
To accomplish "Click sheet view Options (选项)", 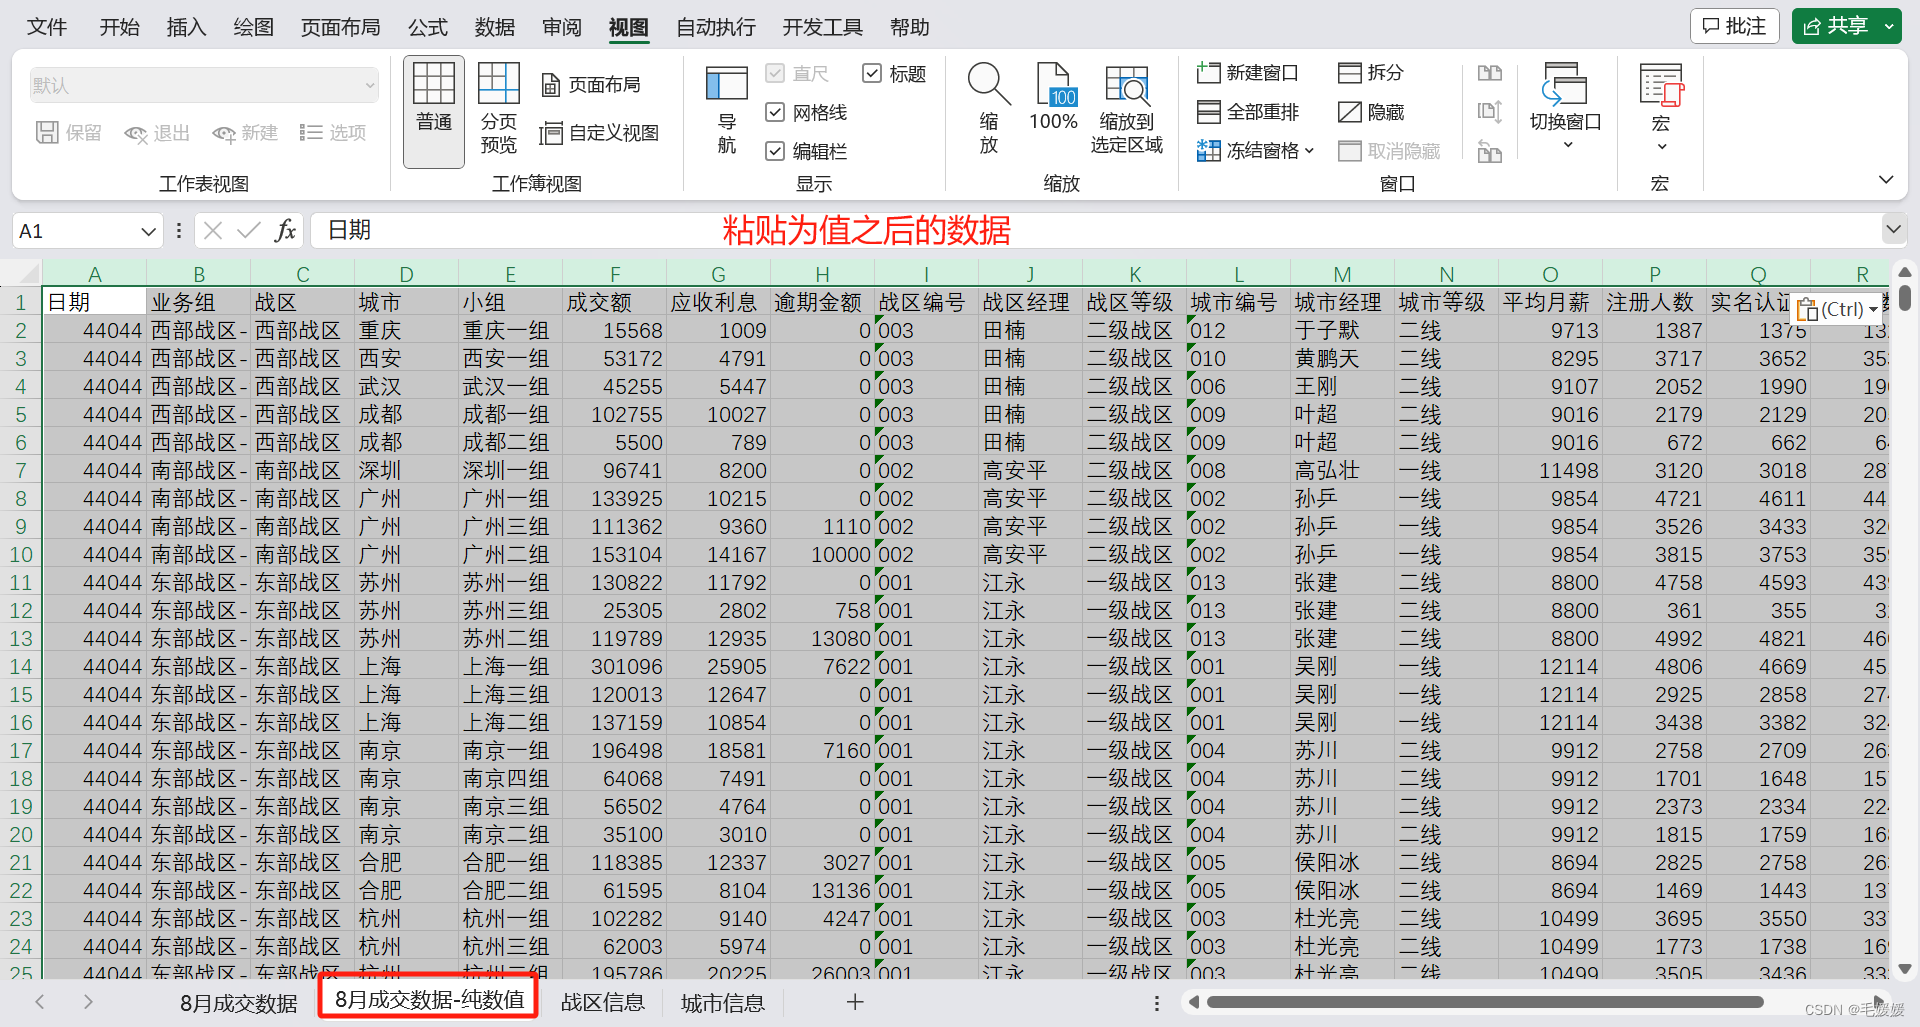I will click(x=333, y=133).
